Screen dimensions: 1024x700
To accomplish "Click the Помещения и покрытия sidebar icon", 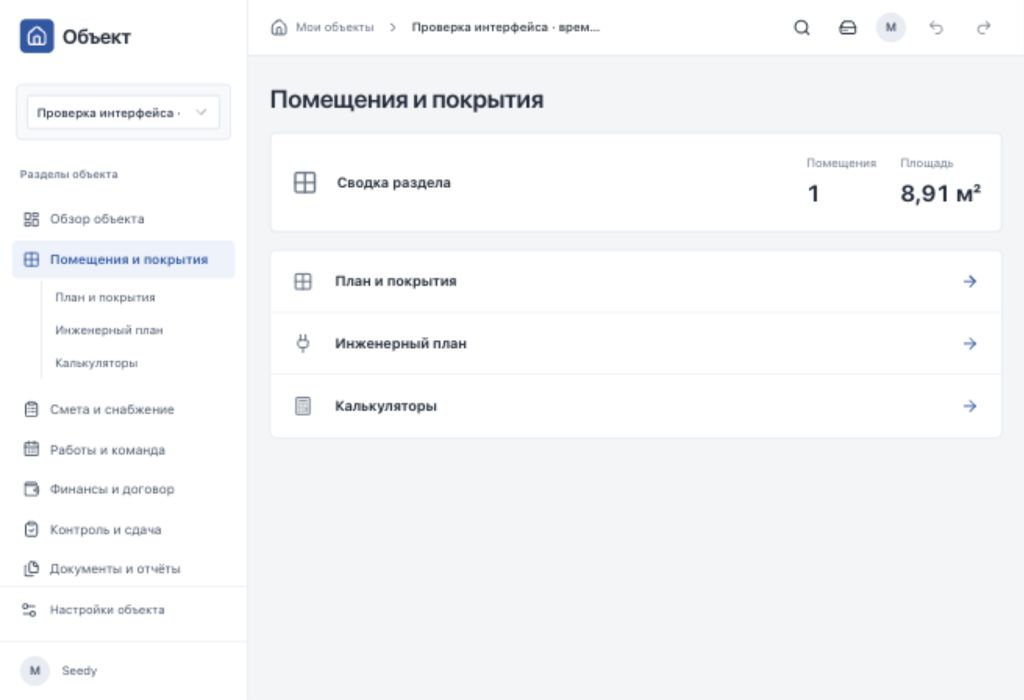I will click(31, 259).
